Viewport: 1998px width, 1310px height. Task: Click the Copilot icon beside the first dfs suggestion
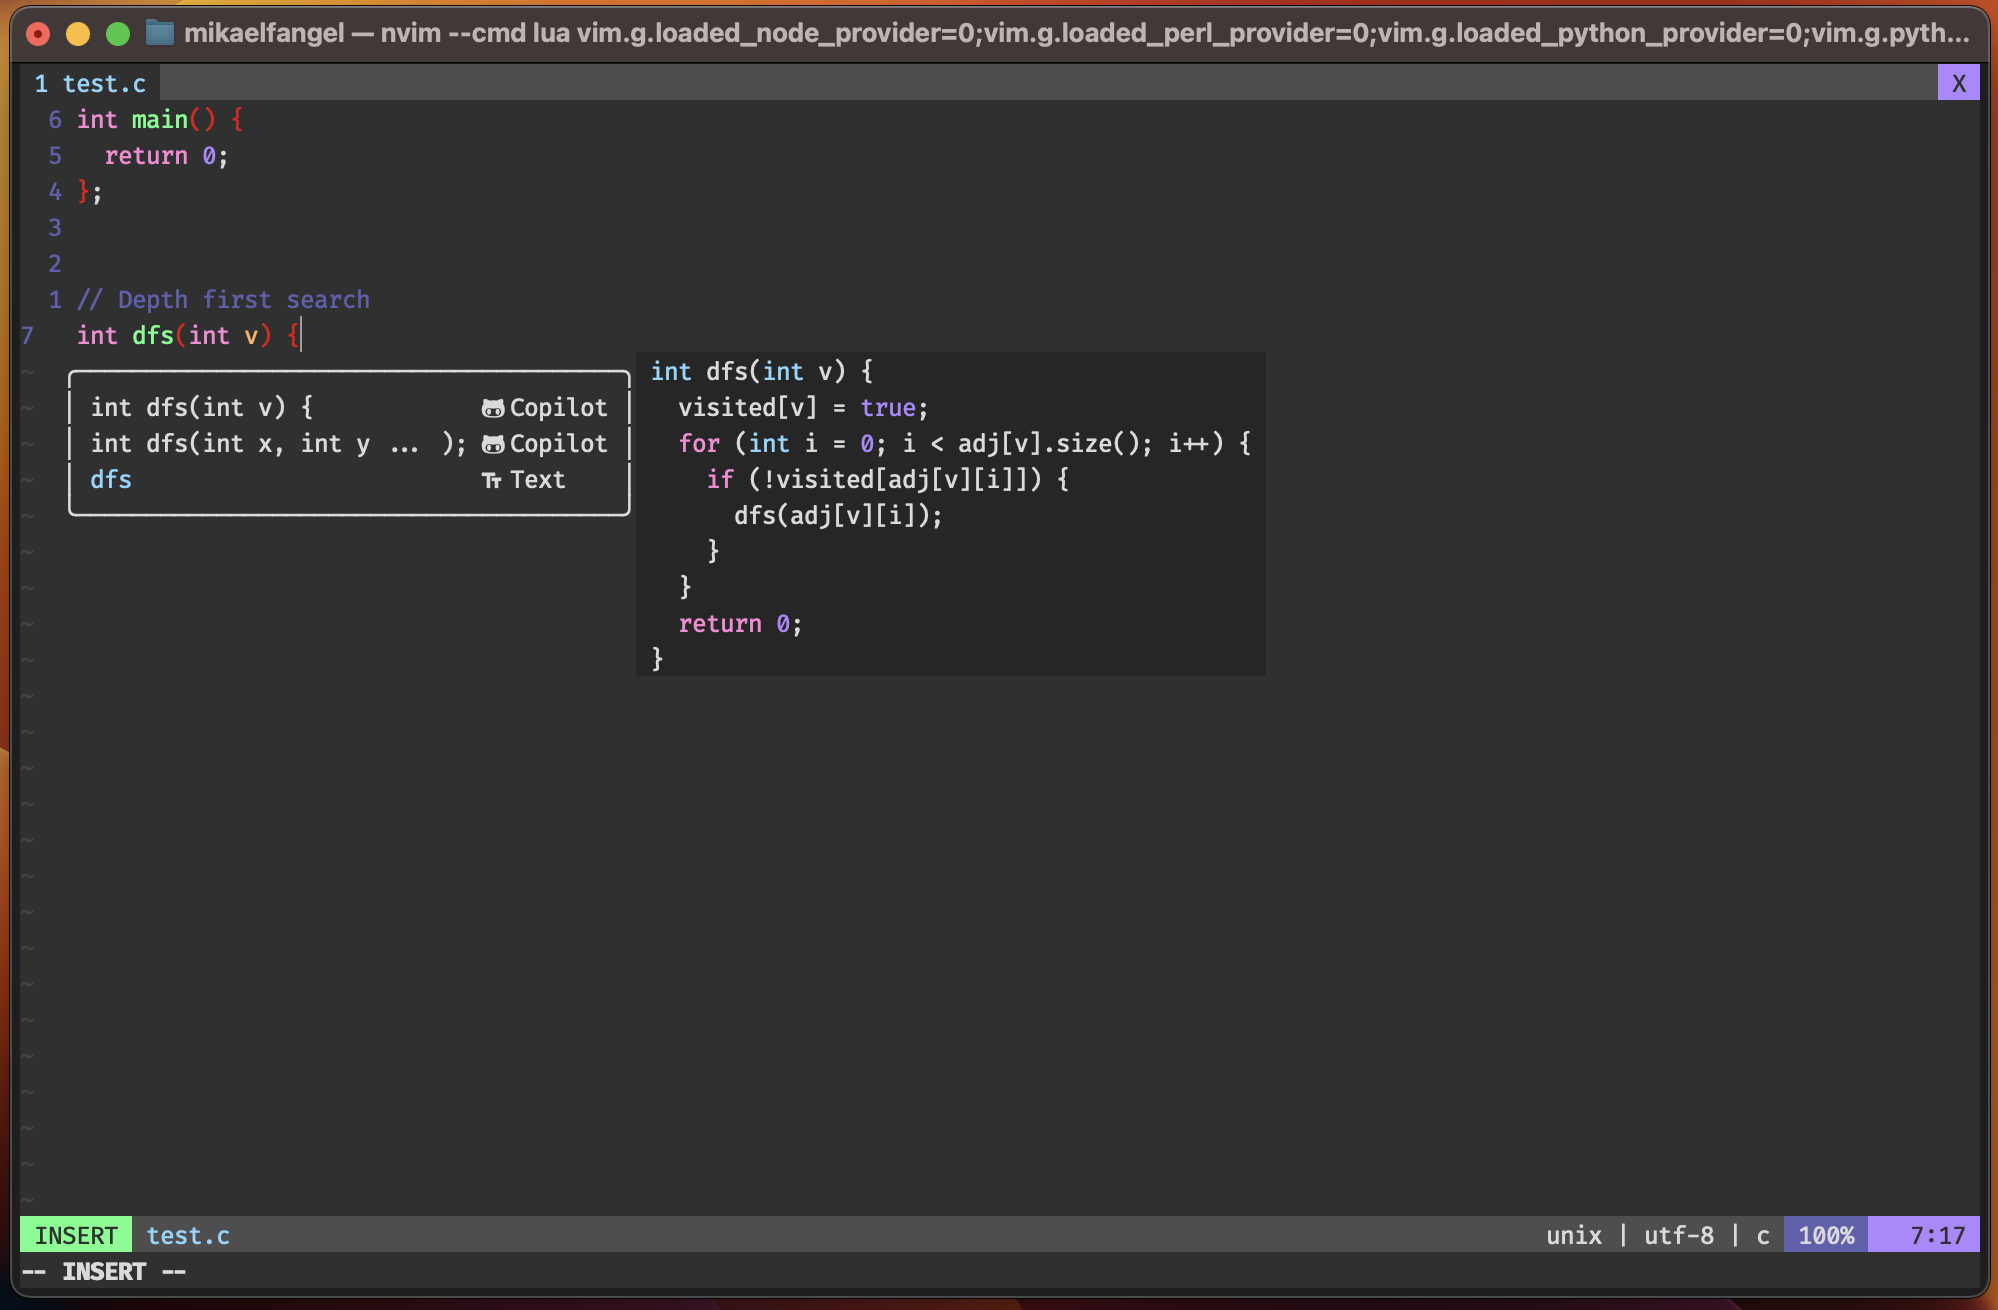(492, 407)
